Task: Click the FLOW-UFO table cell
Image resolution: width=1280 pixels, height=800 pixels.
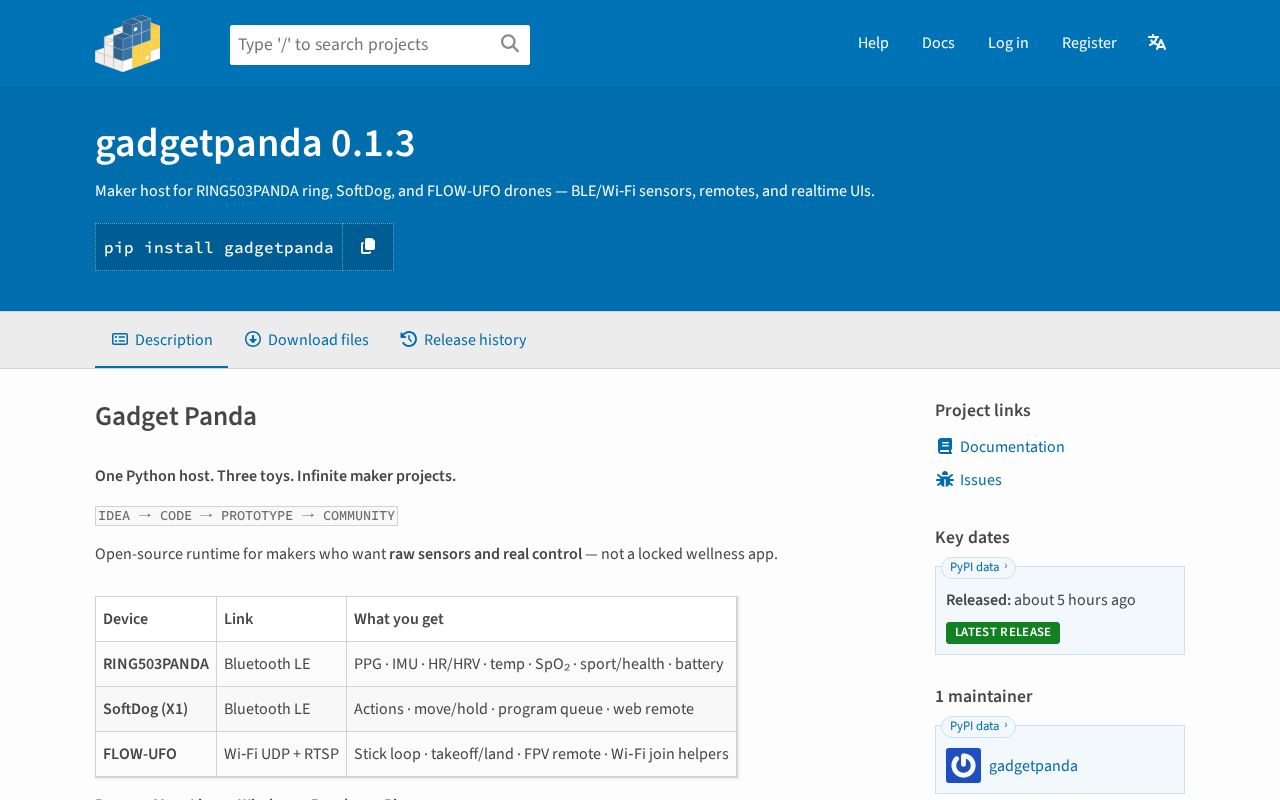Action: tap(156, 753)
